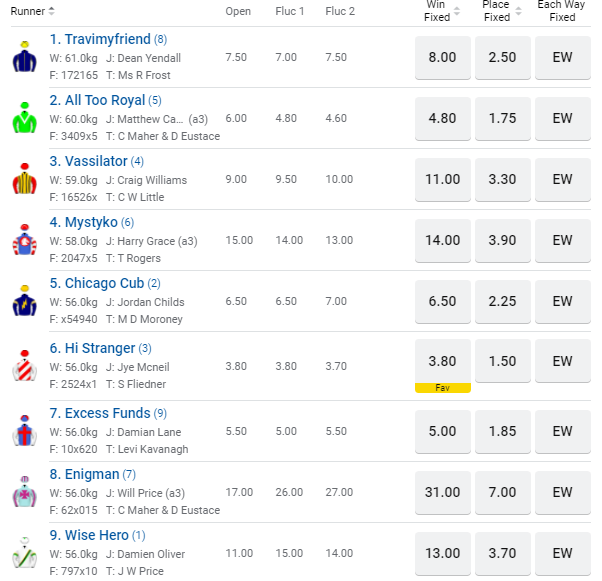Select 8.00 win odds for Travimyfriend
The height and width of the screenshot is (581, 602).
[442, 58]
